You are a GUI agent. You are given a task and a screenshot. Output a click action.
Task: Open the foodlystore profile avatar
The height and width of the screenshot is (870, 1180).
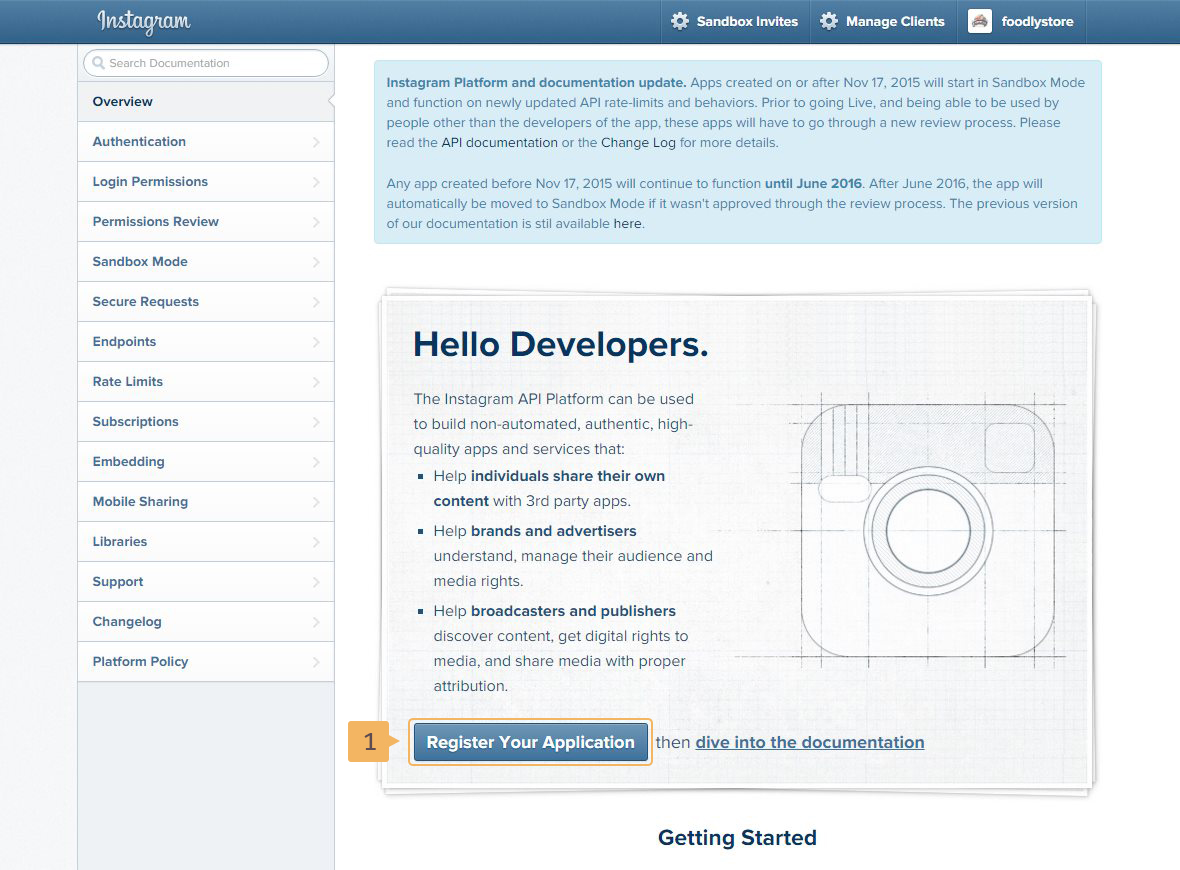[980, 21]
